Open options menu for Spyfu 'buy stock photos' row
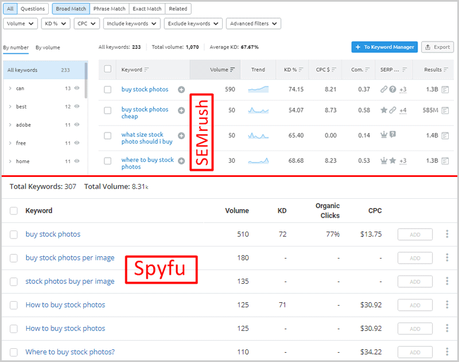The height and width of the screenshot is (362, 459). (447, 234)
